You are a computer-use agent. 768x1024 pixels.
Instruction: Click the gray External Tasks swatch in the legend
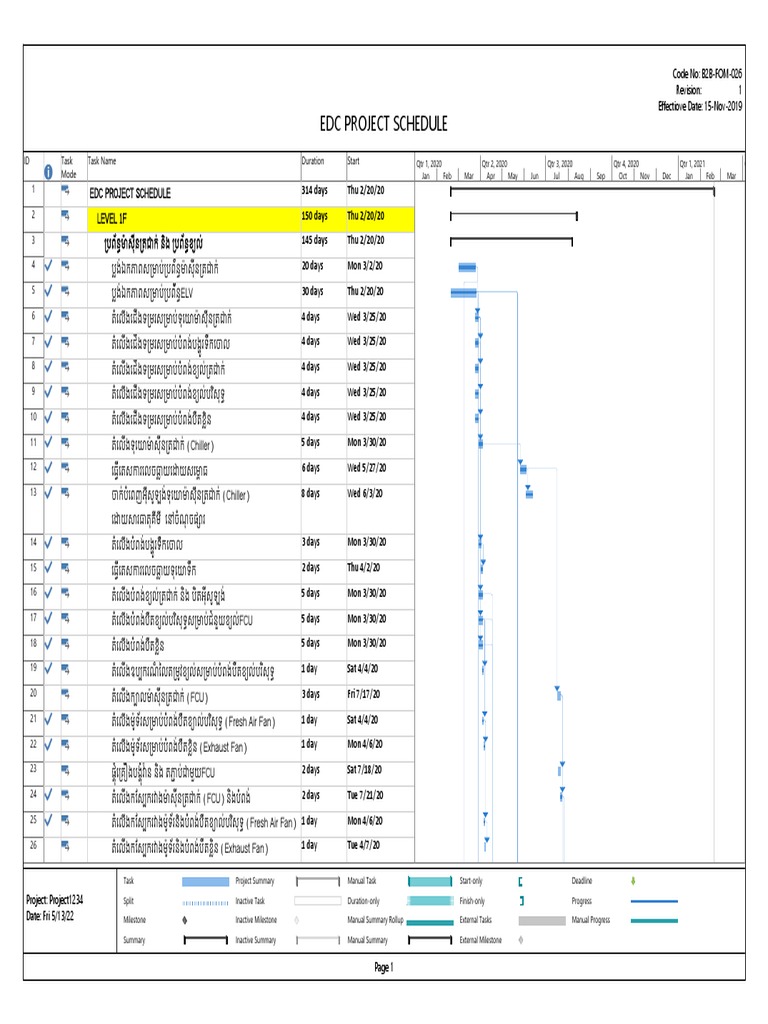pyautogui.click(x=542, y=921)
